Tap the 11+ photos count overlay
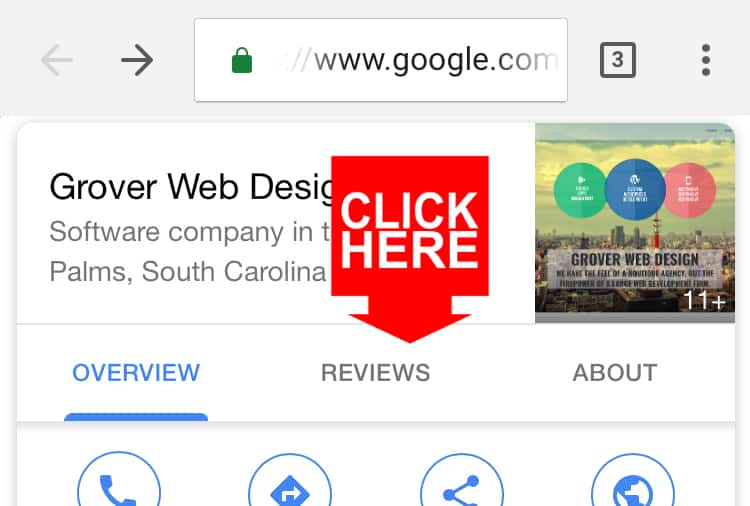750x506 pixels. (x=704, y=301)
